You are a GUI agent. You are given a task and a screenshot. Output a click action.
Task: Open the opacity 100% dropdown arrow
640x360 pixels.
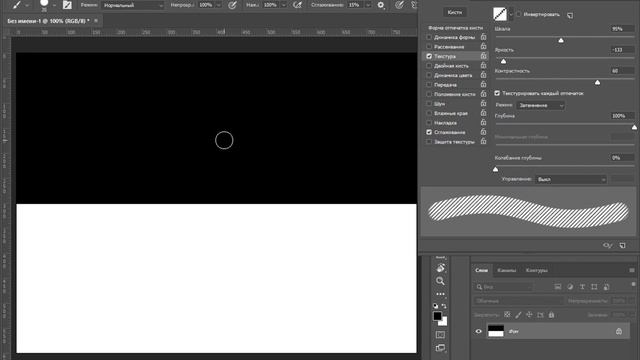pos(218,5)
